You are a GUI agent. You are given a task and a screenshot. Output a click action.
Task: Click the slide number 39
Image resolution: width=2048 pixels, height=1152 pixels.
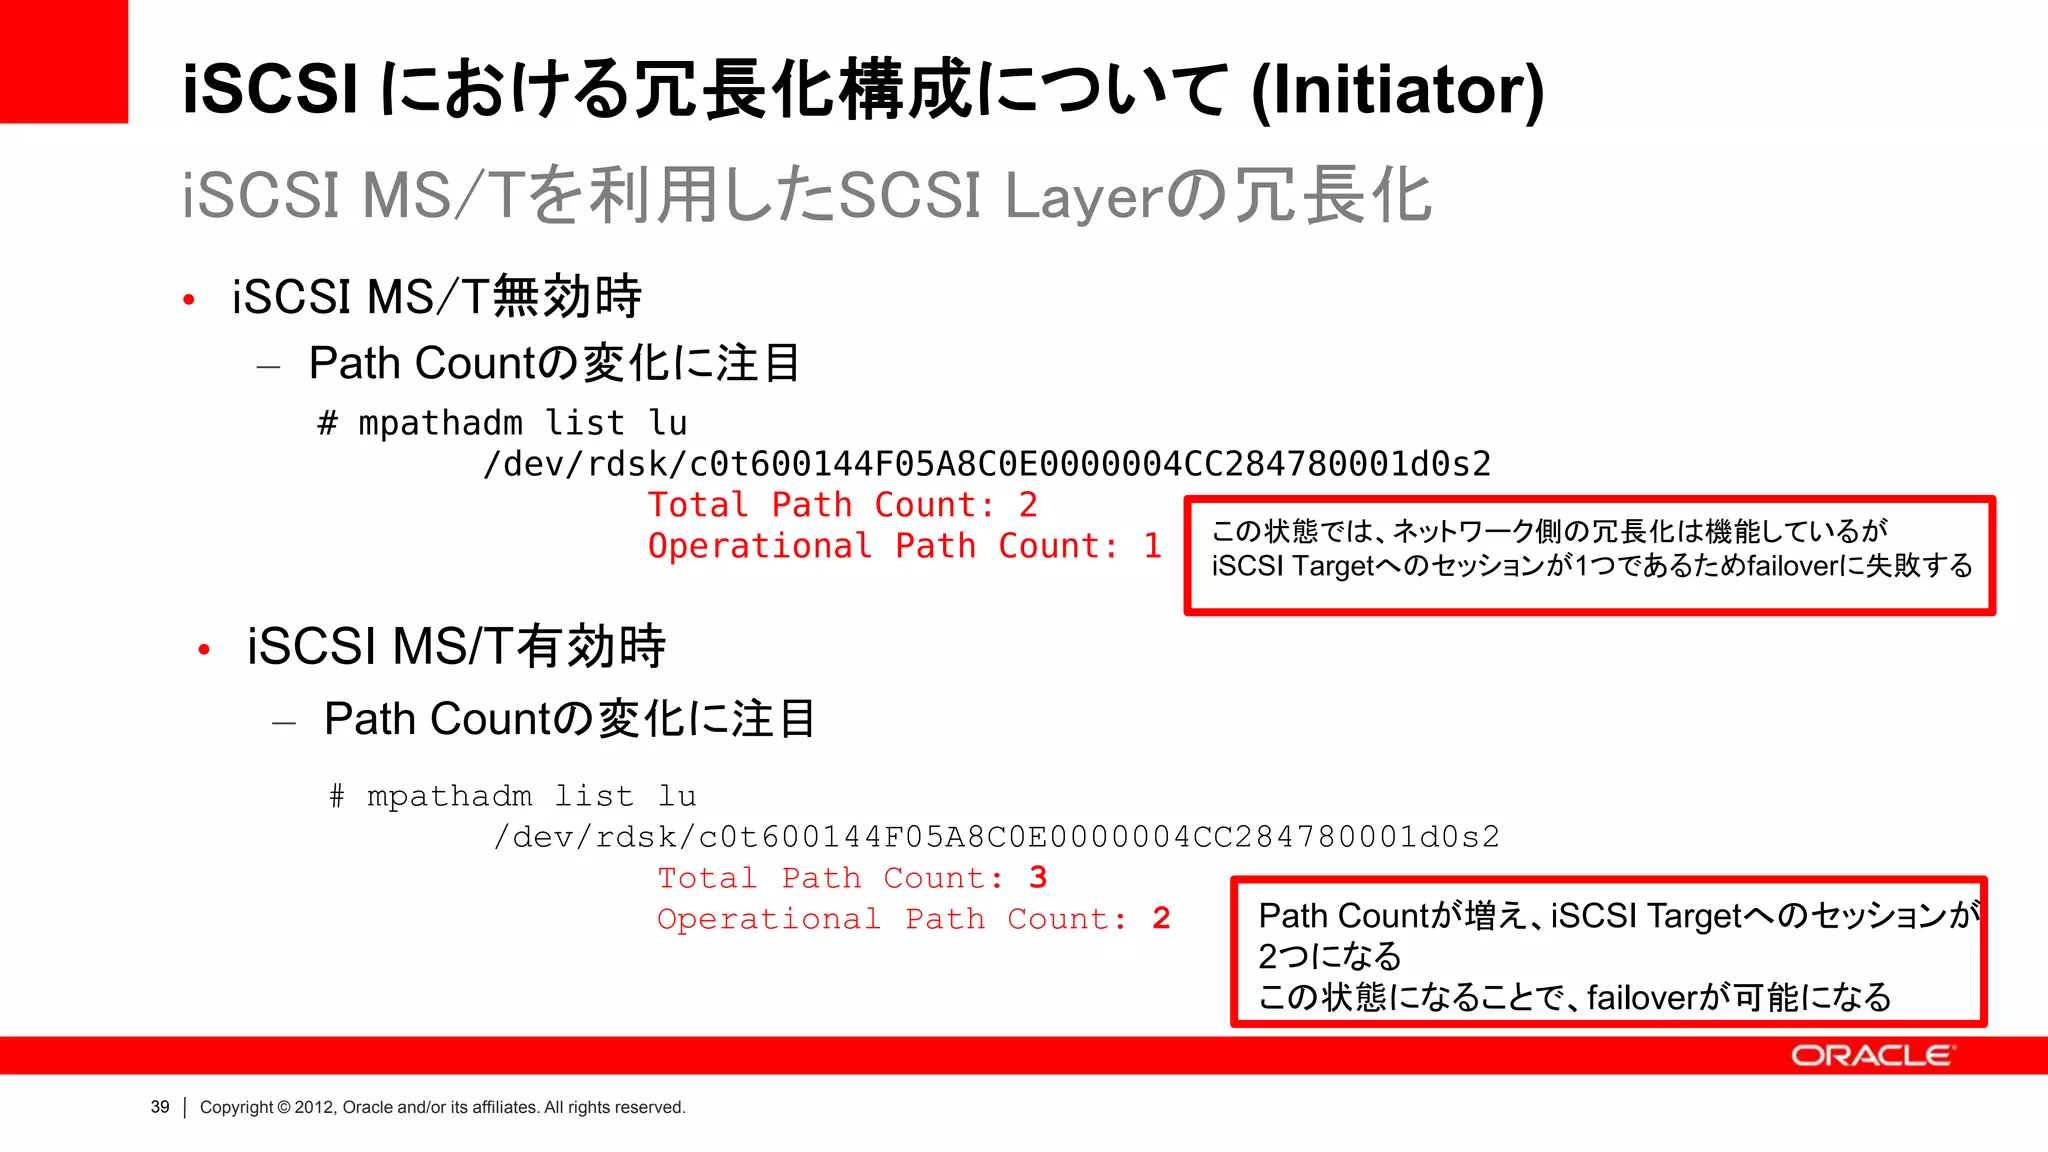tap(160, 1107)
